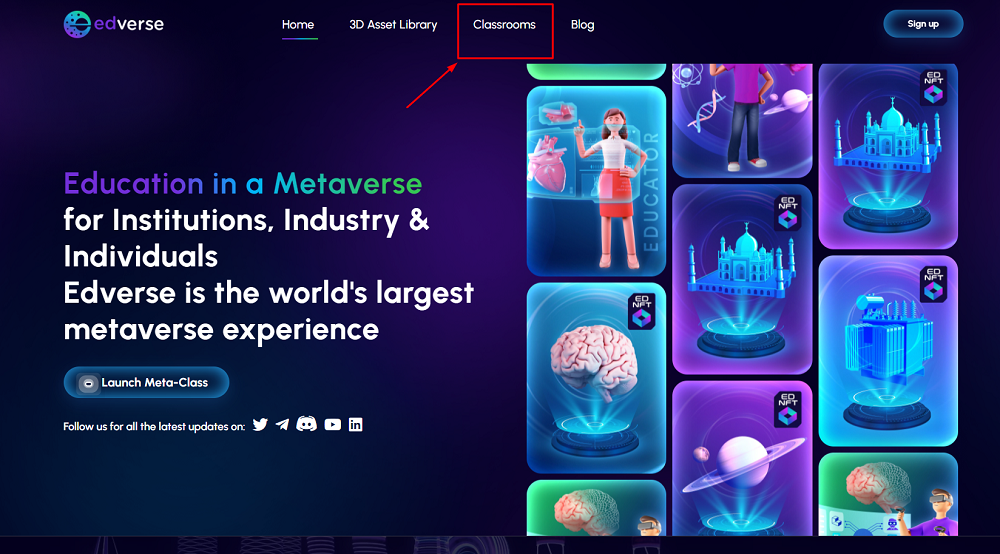Select the electrical transformer hologram card
Screen dimensions: 1000x554
click(x=888, y=351)
